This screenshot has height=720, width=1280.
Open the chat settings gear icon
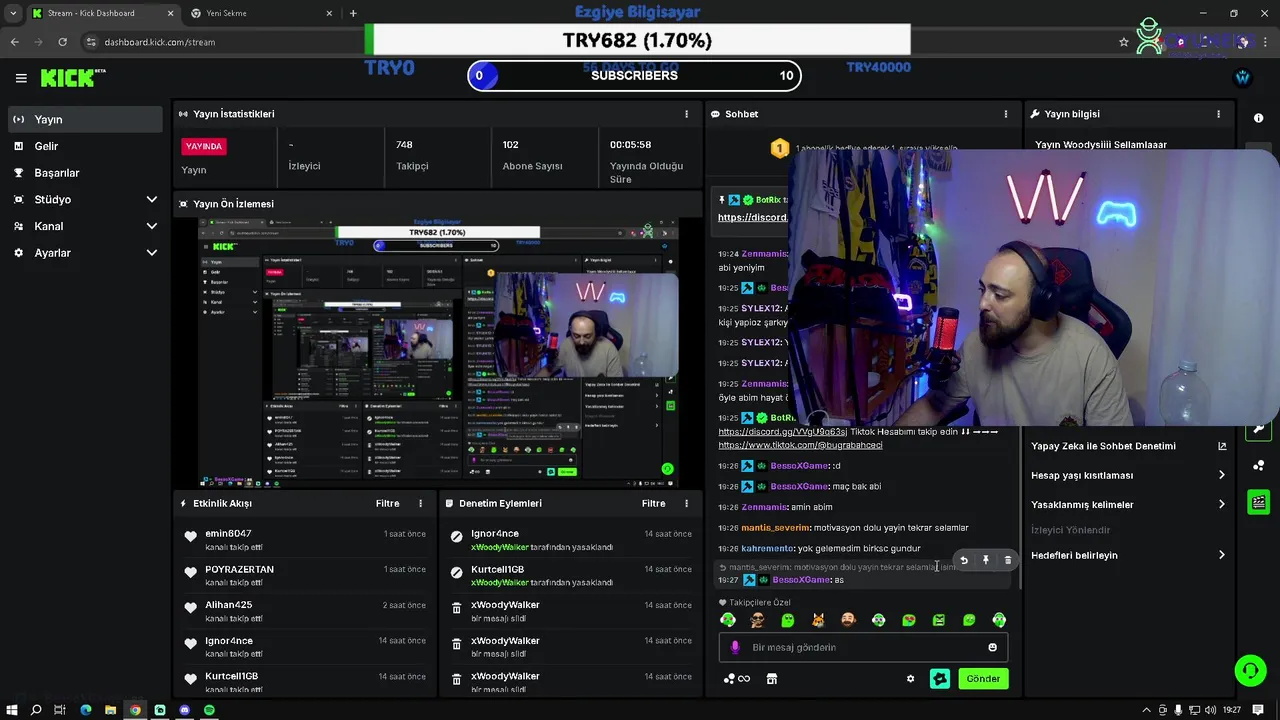coord(910,679)
